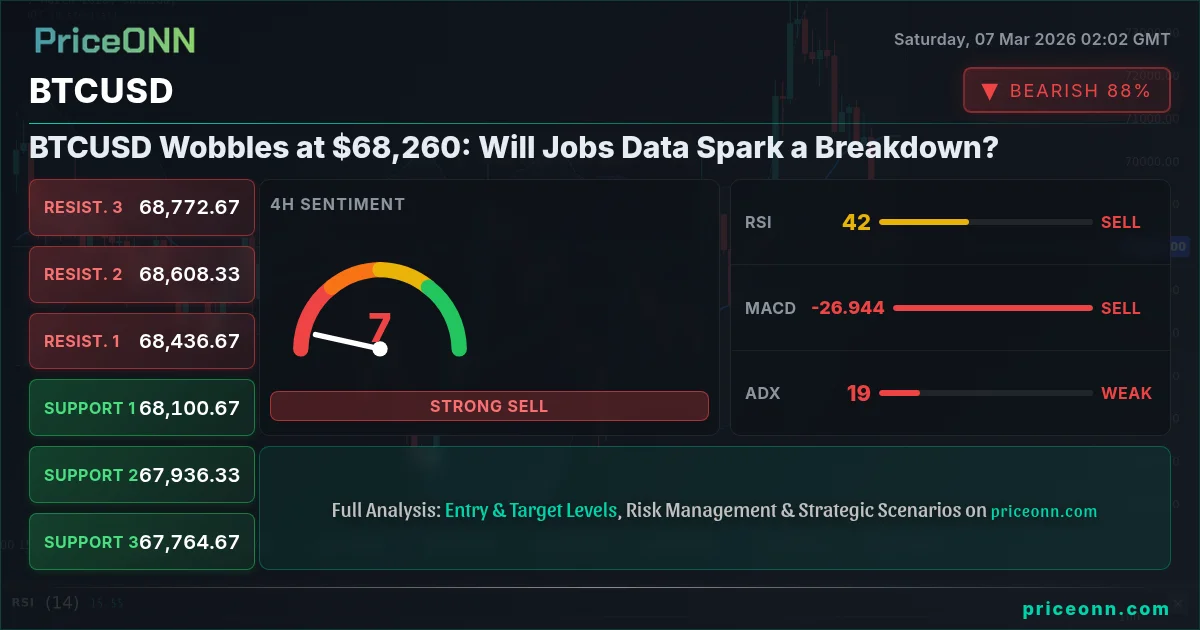This screenshot has width=1200, height=630.
Task: Select the SUPPORT 3 level 67,764.67
Action: point(142,542)
